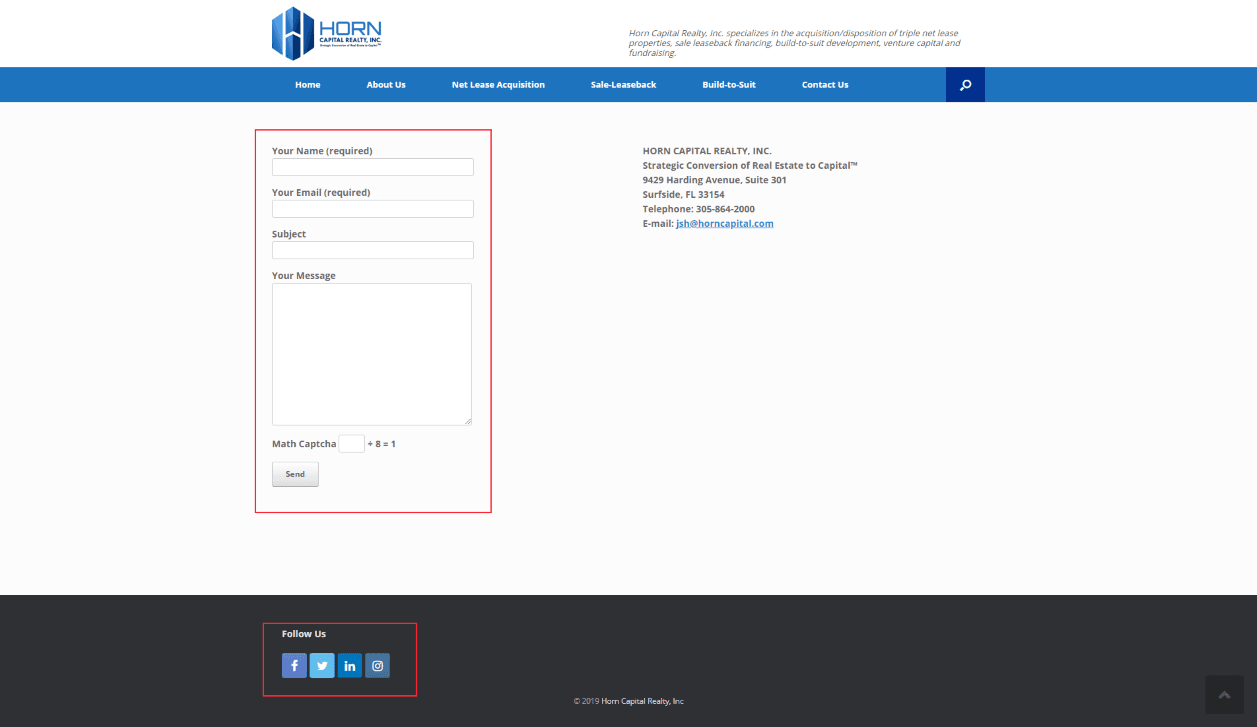Open the Sale-Leaseback menu item
This screenshot has width=1257, height=727.
(624, 85)
